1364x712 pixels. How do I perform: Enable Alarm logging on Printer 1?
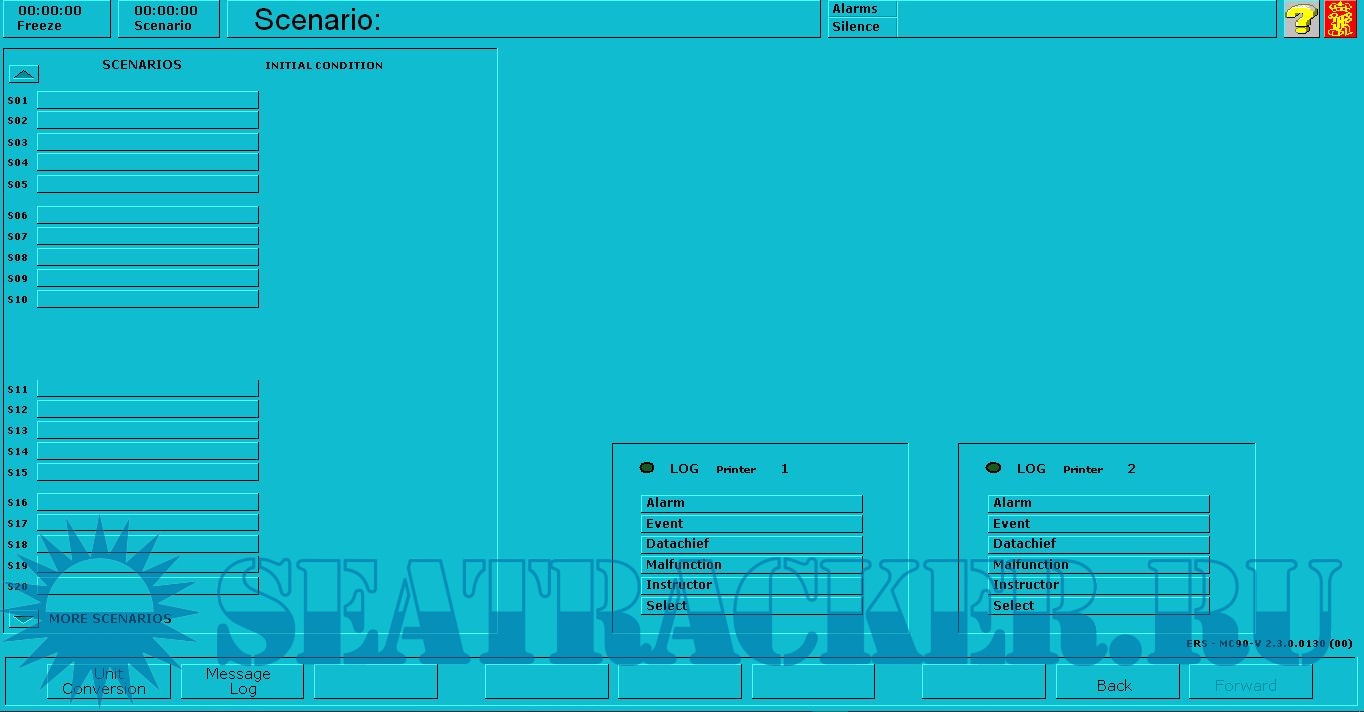(751, 502)
